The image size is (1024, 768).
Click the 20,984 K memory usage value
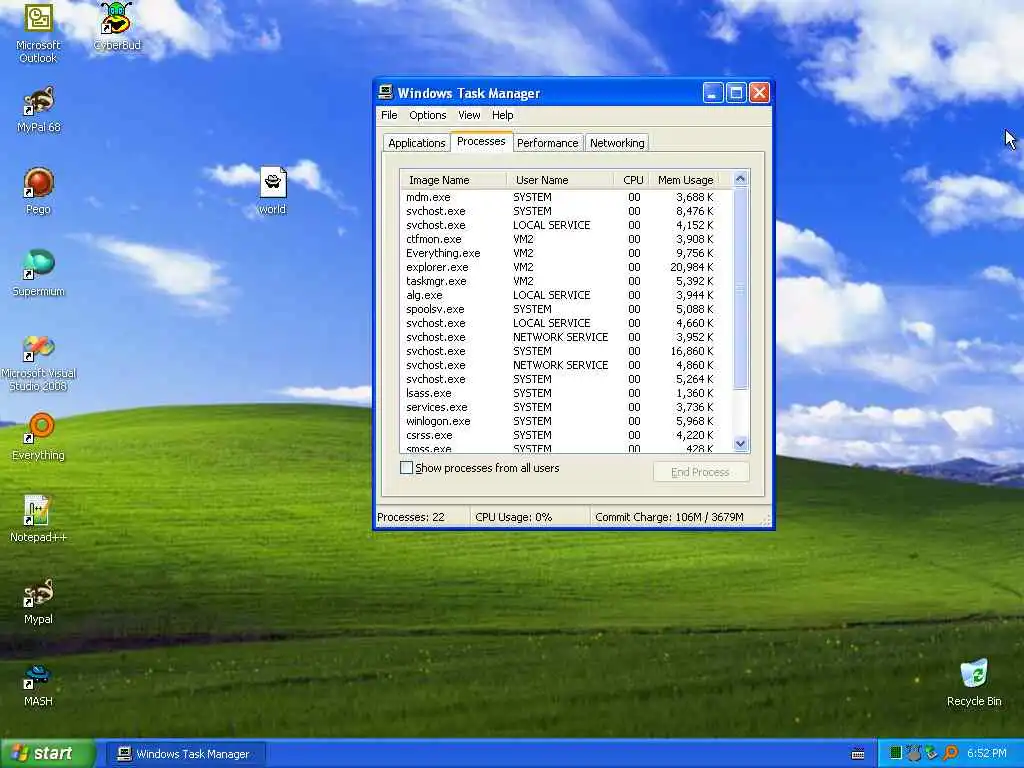point(692,267)
